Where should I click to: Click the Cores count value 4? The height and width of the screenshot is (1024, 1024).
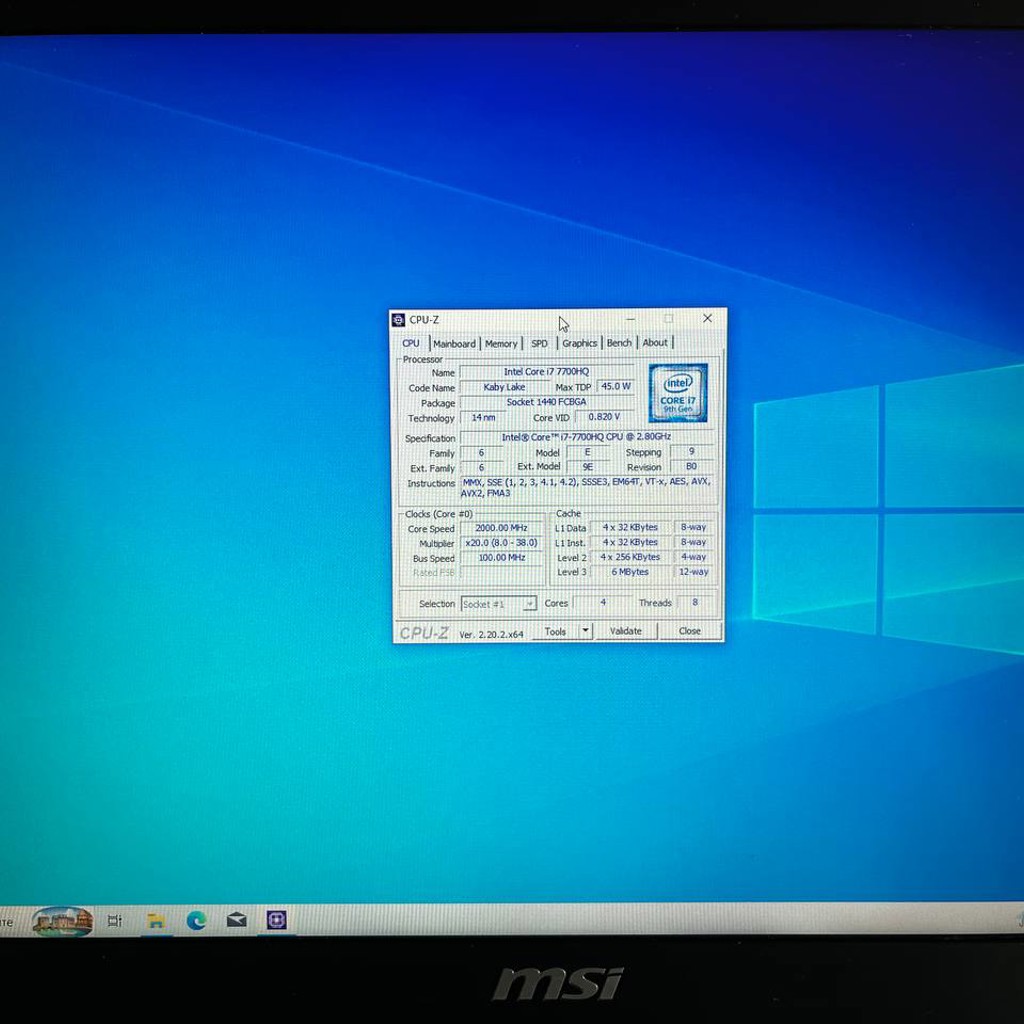pos(603,602)
